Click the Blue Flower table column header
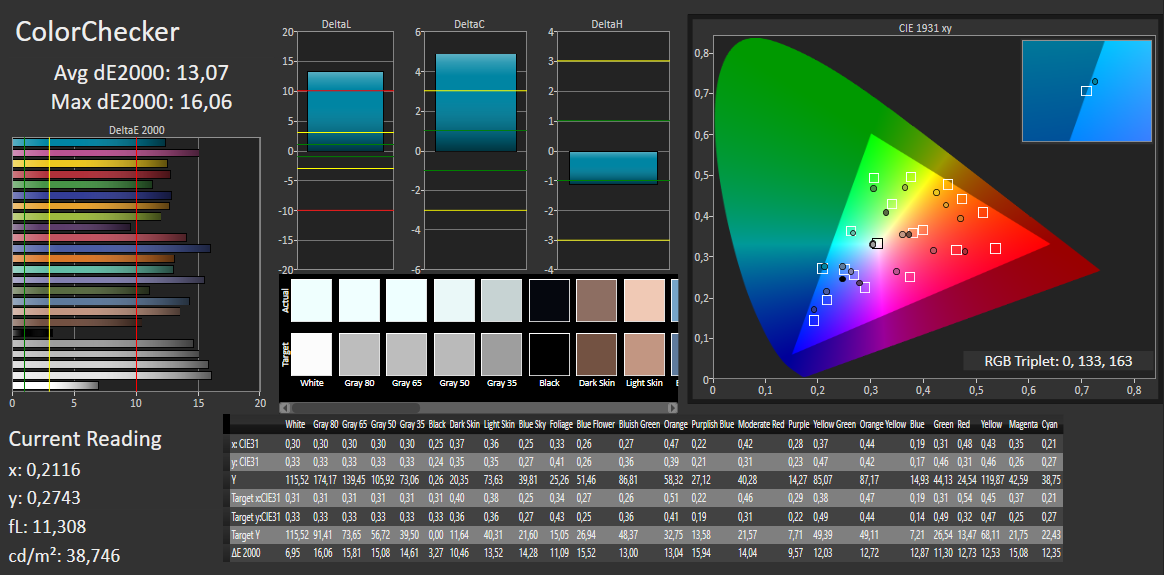This screenshot has width=1164, height=575. click(595, 426)
